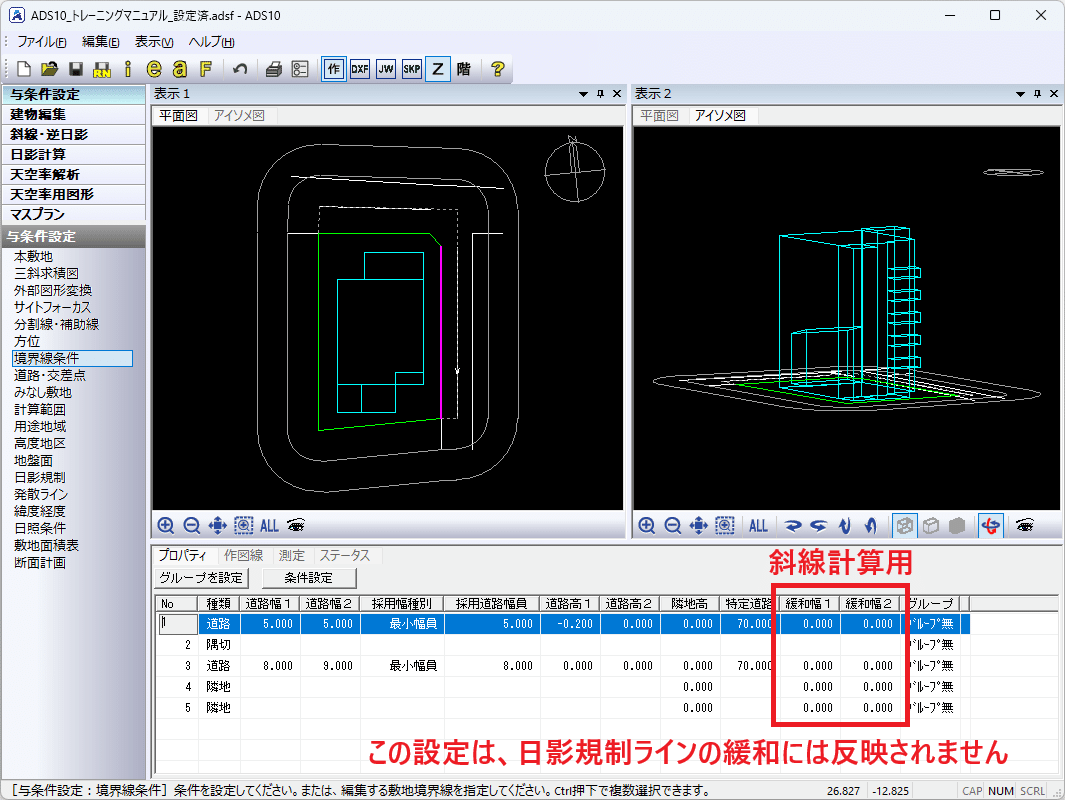Select row 3 道路 in table

click(564, 666)
